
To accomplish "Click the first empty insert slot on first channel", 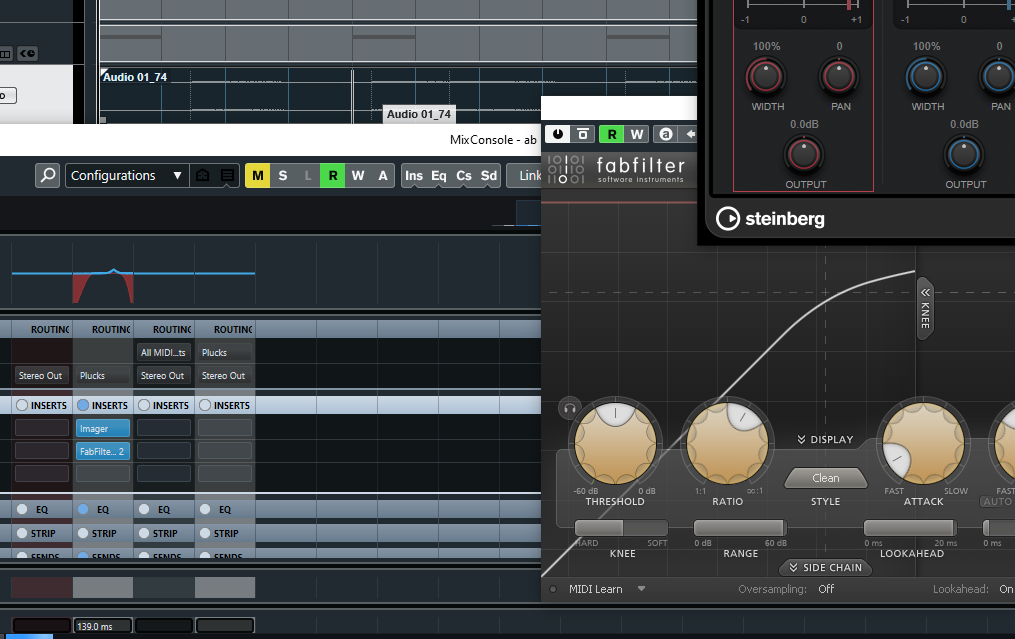I will 42,428.
